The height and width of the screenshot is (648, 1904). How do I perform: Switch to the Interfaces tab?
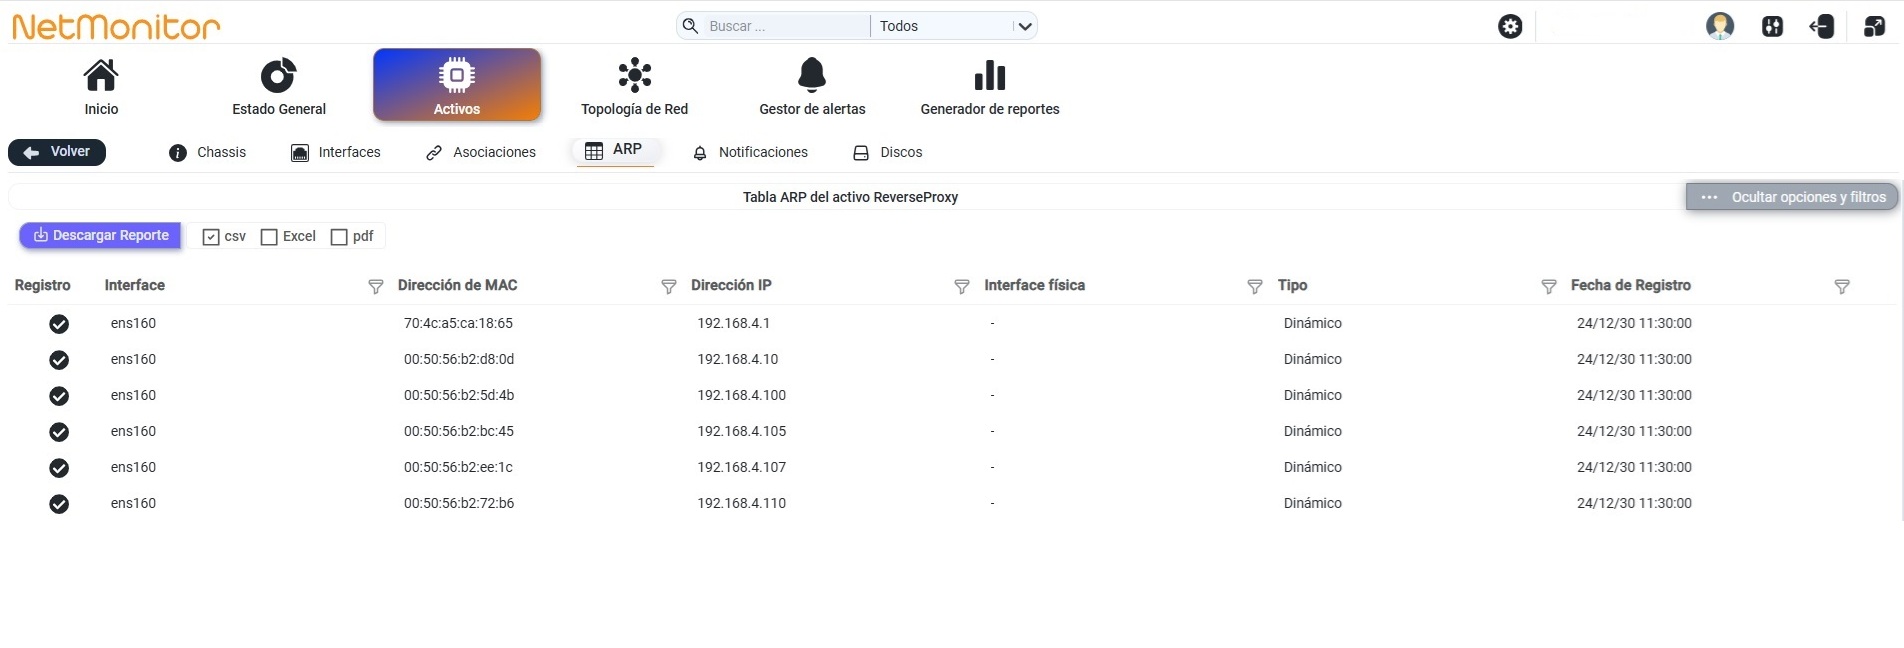336,152
